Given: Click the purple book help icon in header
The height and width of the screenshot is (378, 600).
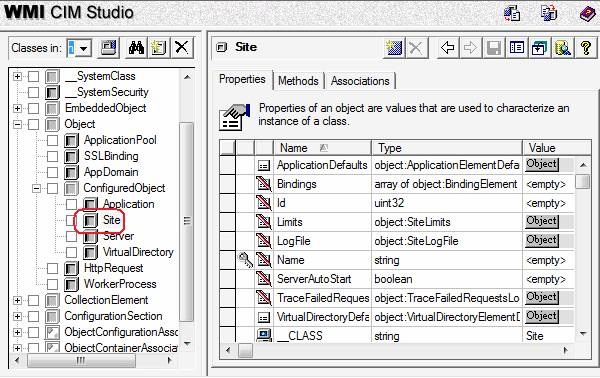Looking at the screenshot, I should click(x=587, y=14).
